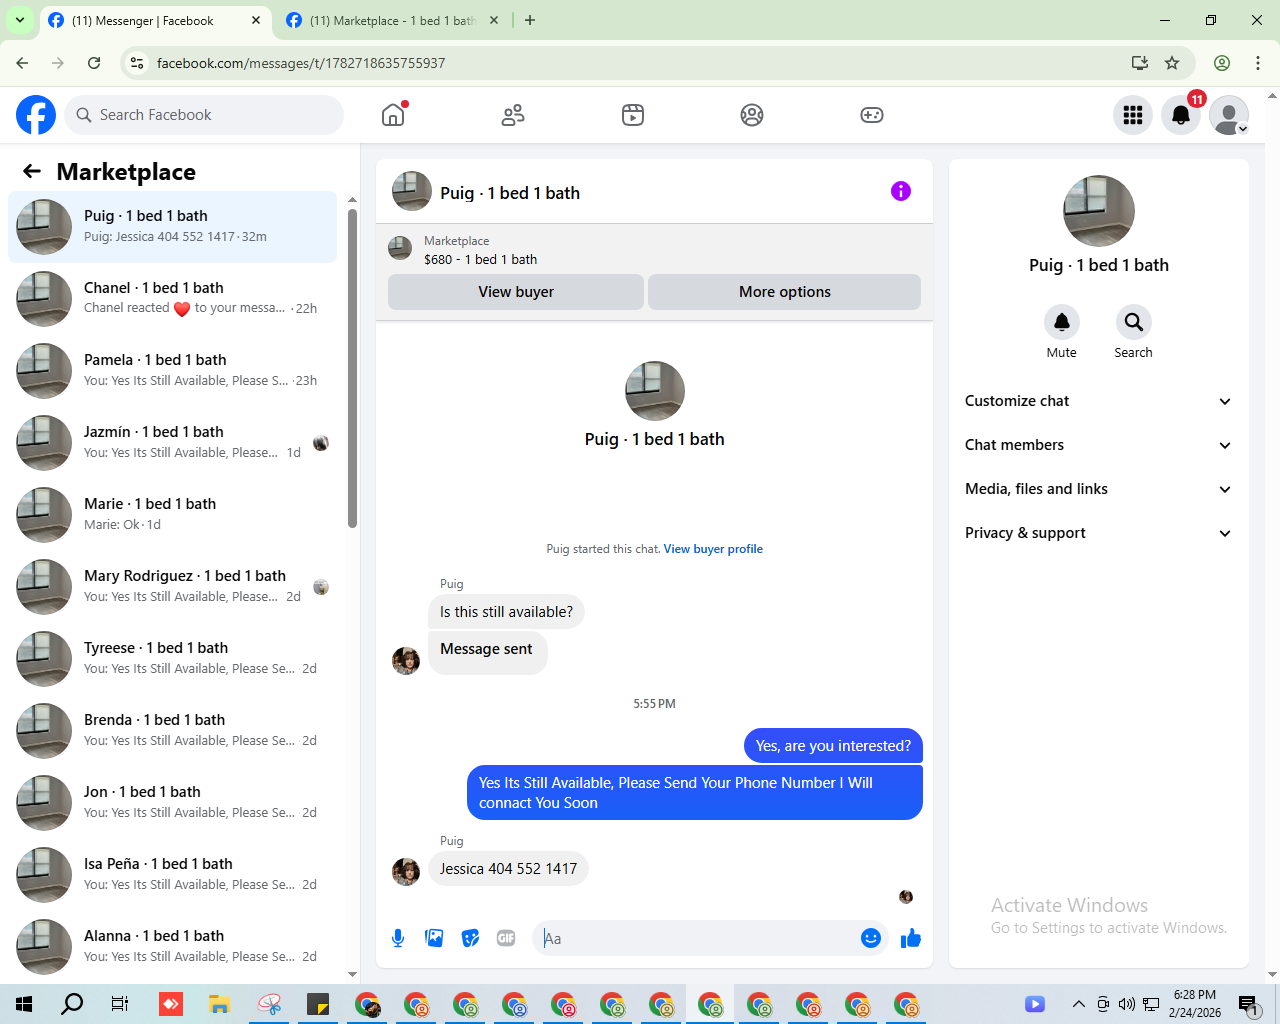Screen dimensions: 1280x1024
Task: Open File Explorer from the taskbar
Action: pos(220,1004)
